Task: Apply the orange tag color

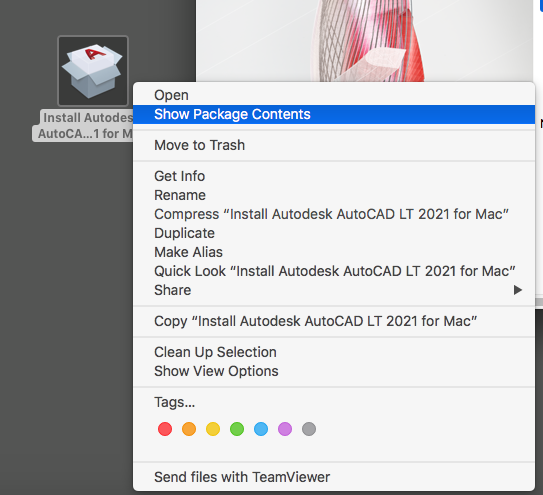Action: point(189,429)
